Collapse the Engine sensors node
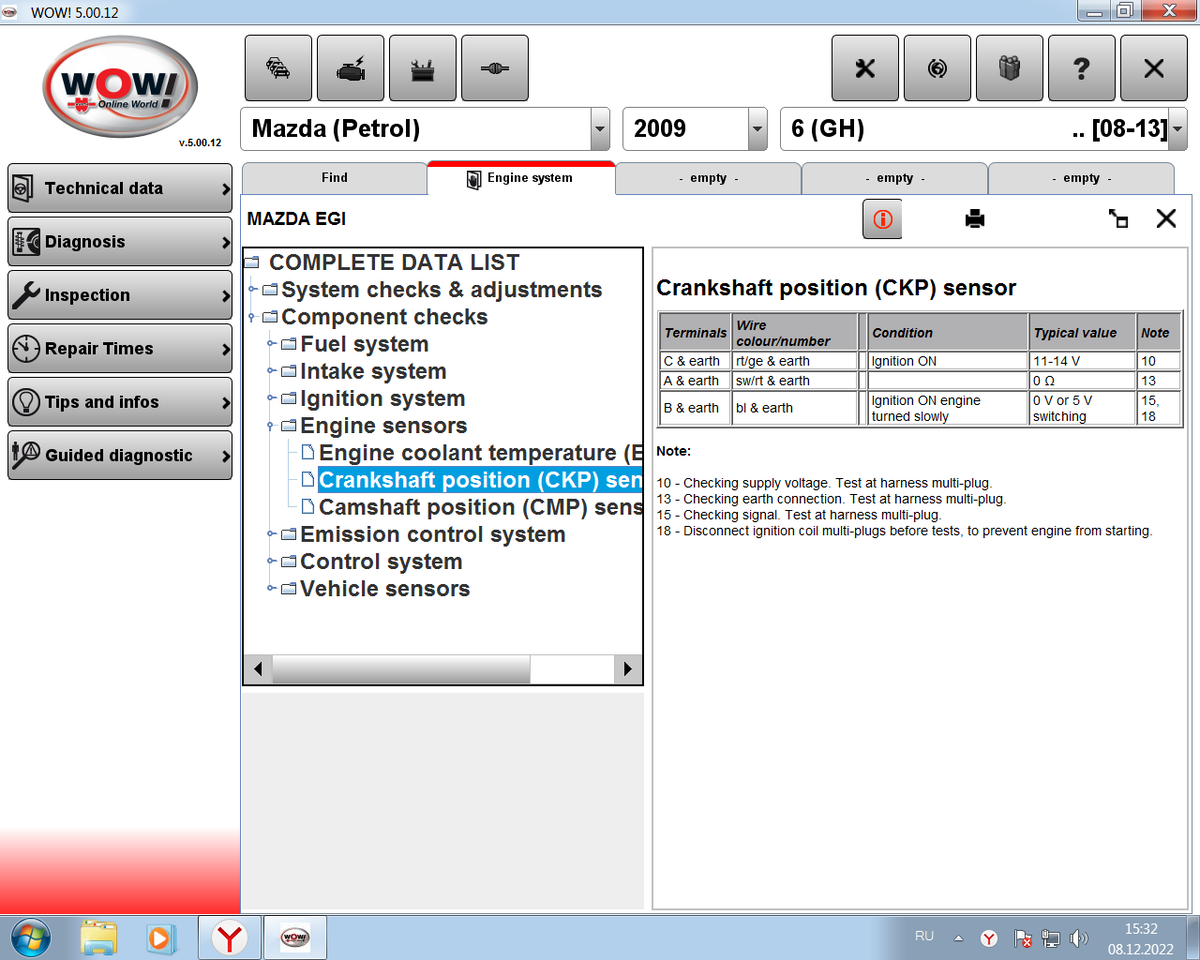 coord(272,426)
